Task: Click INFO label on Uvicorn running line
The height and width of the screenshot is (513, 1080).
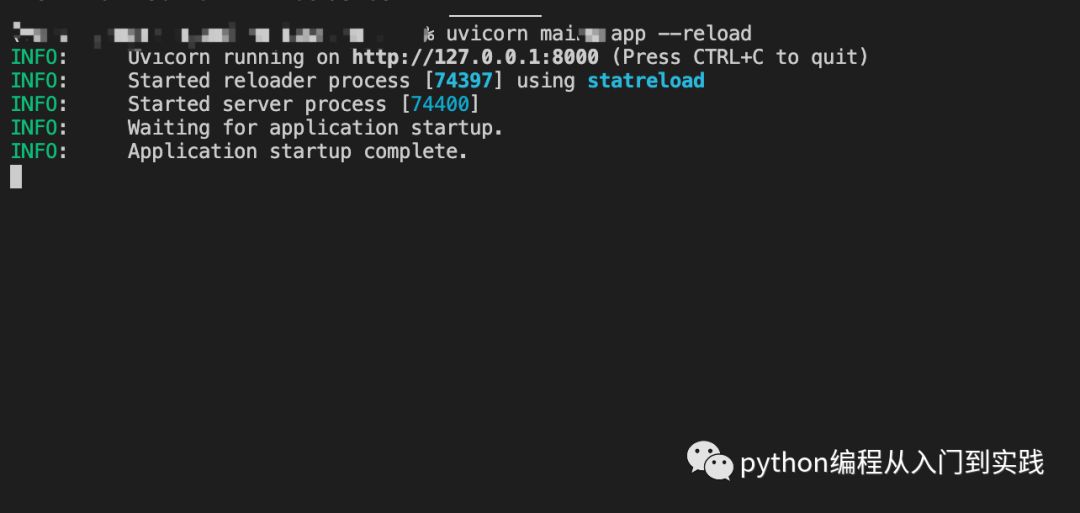Action: coord(39,57)
